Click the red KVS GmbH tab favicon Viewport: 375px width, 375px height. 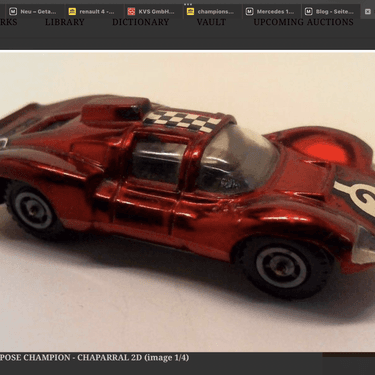[x=131, y=12]
